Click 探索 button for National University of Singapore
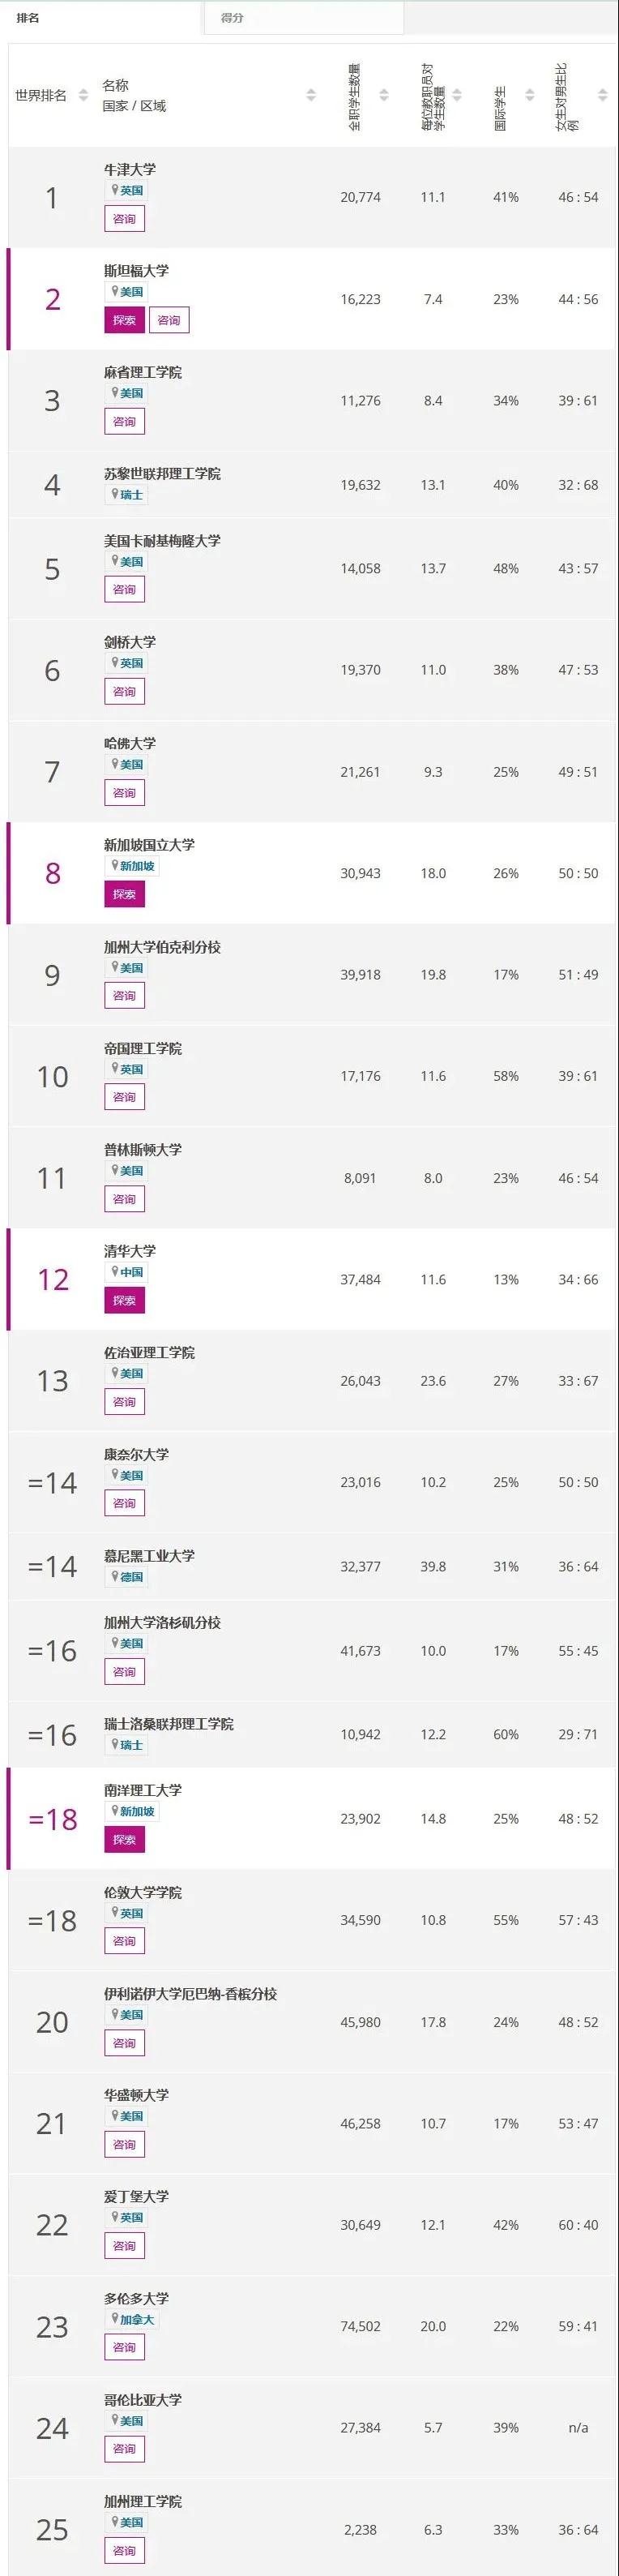This screenshot has width=619, height=2576. pos(125,894)
